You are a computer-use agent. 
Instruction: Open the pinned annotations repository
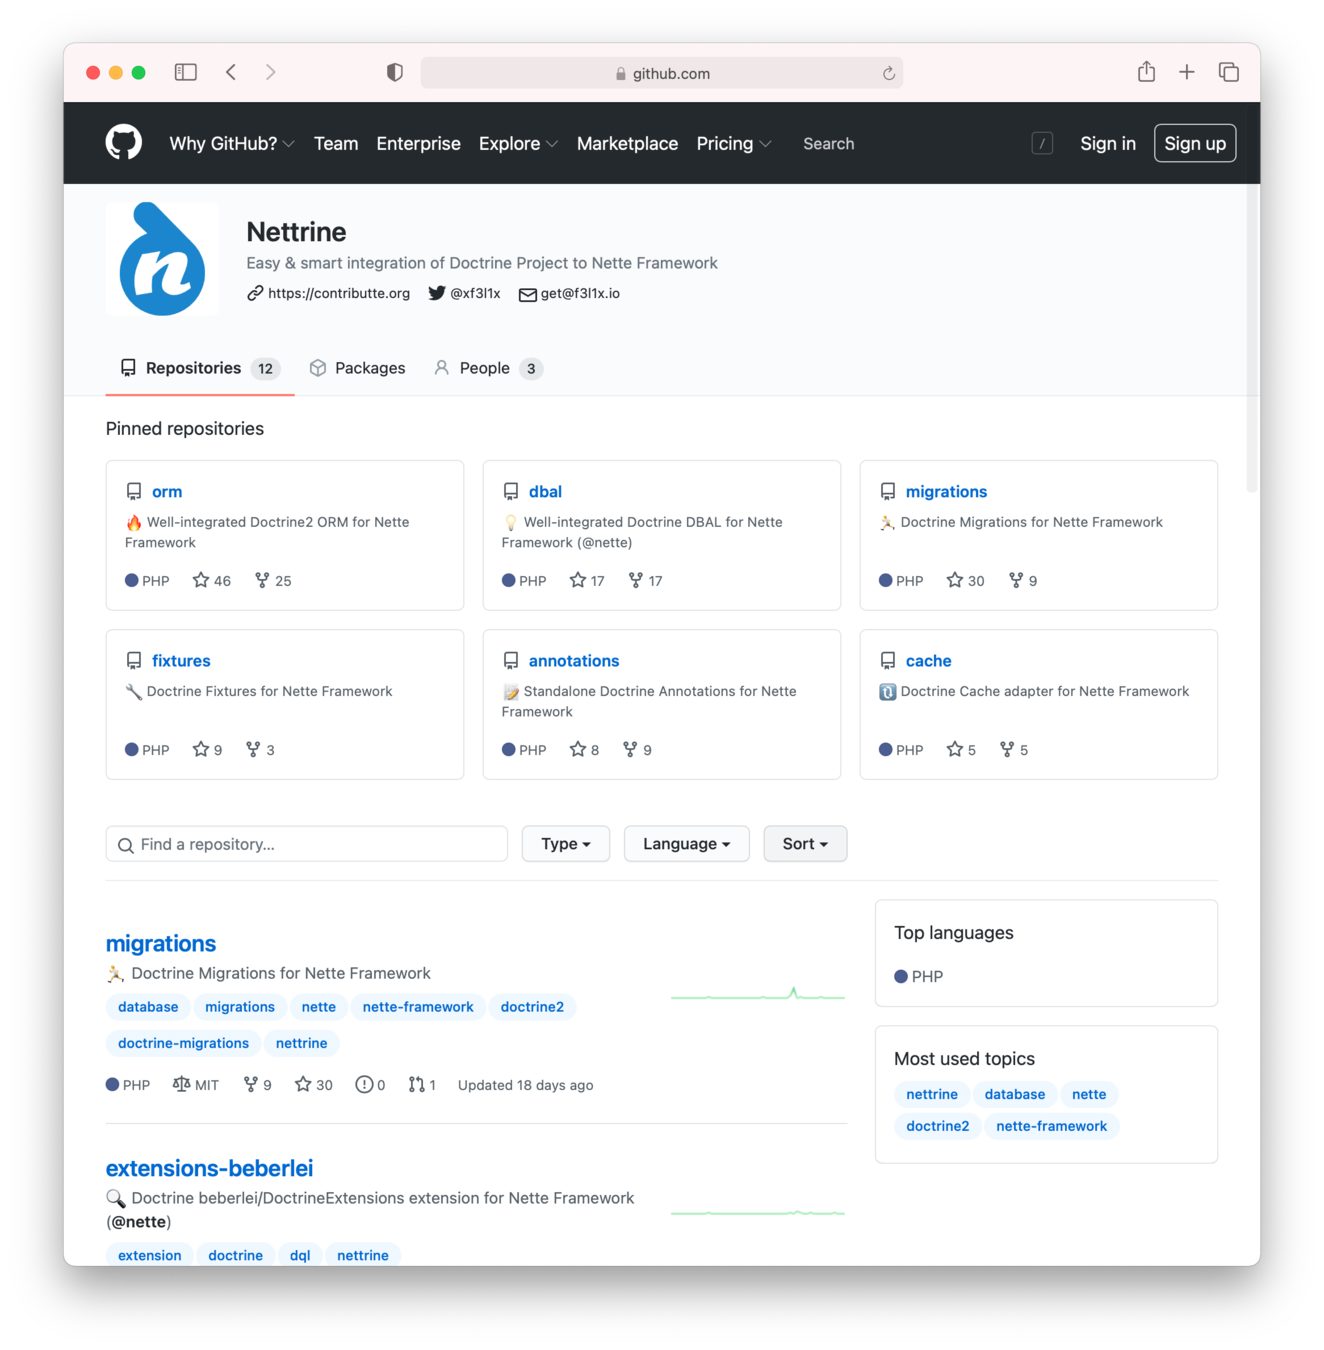tap(574, 660)
